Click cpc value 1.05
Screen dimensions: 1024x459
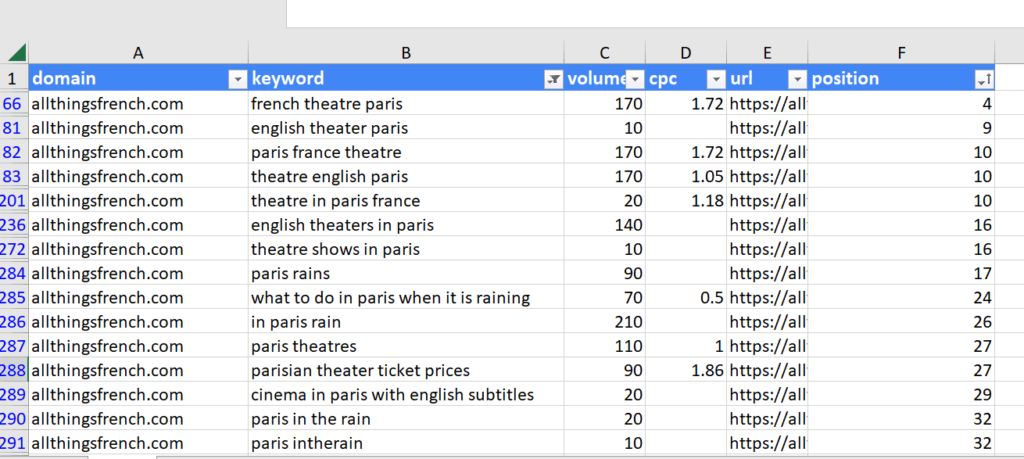click(x=686, y=176)
